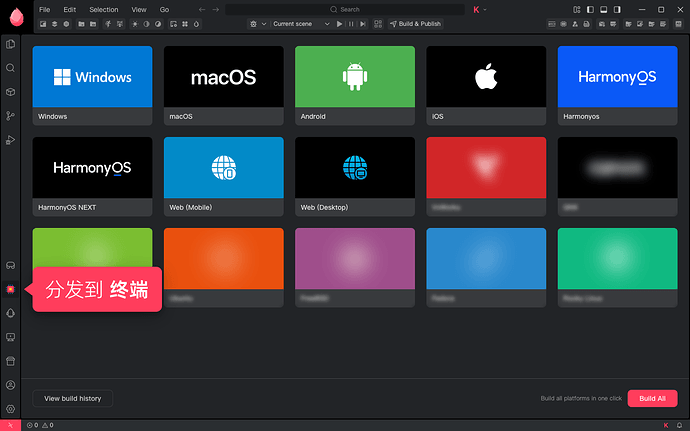Image resolution: width=690 pixels, height=431 pixels.
Task: Open settings gear at sidebar bottom
Action: pos(11,409)
